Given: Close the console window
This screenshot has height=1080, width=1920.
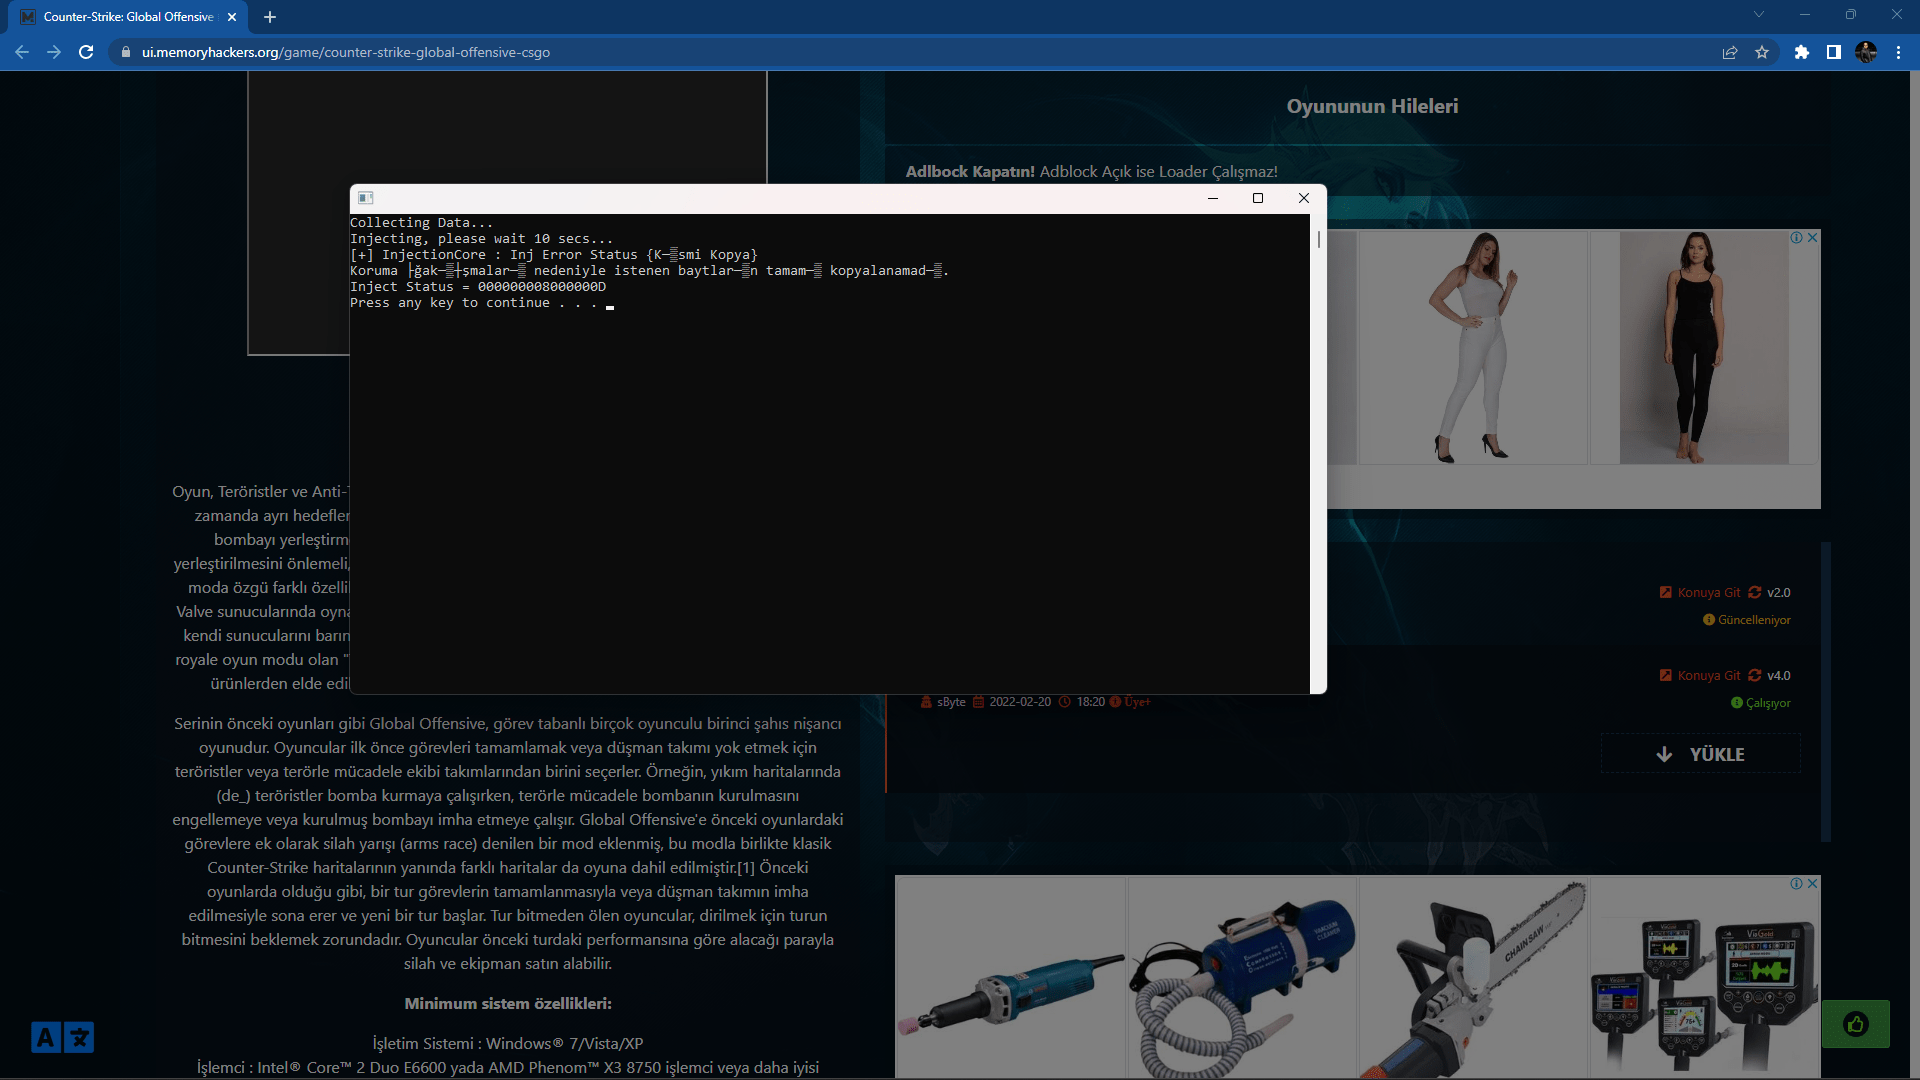Looking at the screenshot, I should (x=1304, y=198).
